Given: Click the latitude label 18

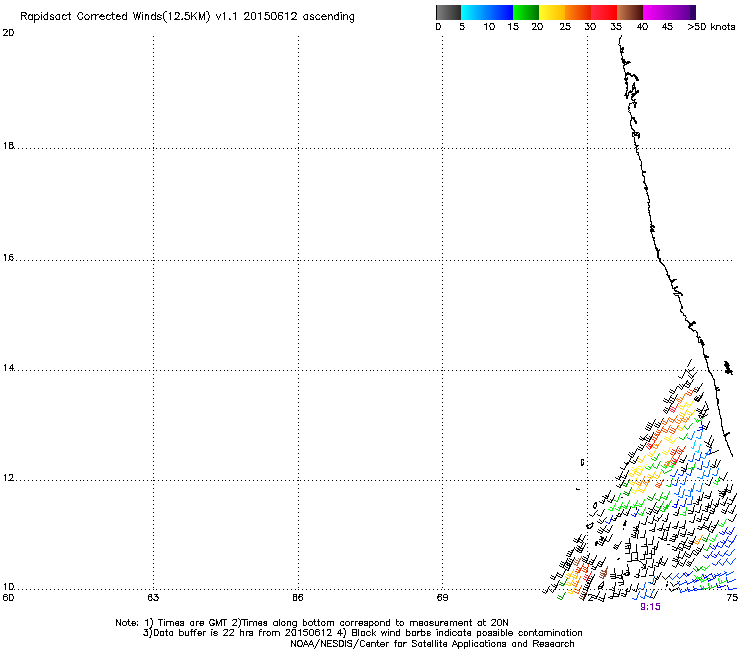Looking at the screenshot, I should (x=8, y=146).
